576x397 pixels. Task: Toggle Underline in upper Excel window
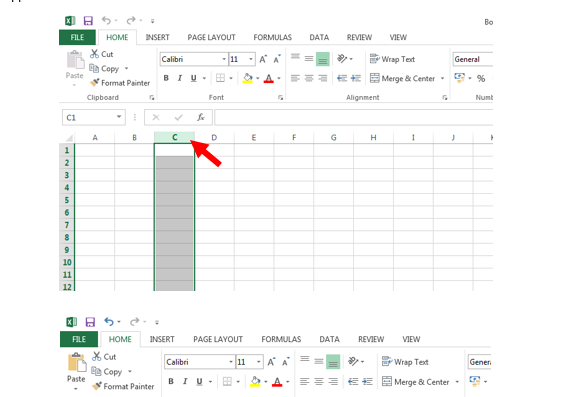click(x=194, y=78)
